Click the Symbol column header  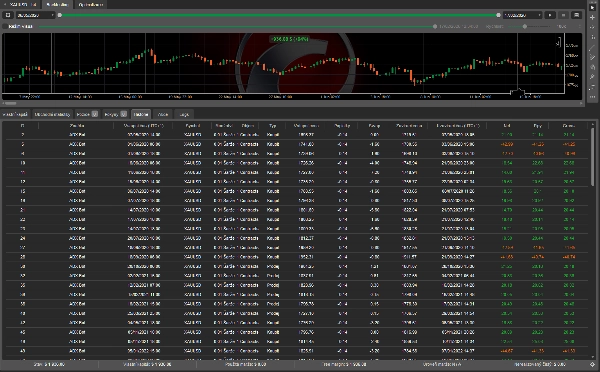pos(192,126)
